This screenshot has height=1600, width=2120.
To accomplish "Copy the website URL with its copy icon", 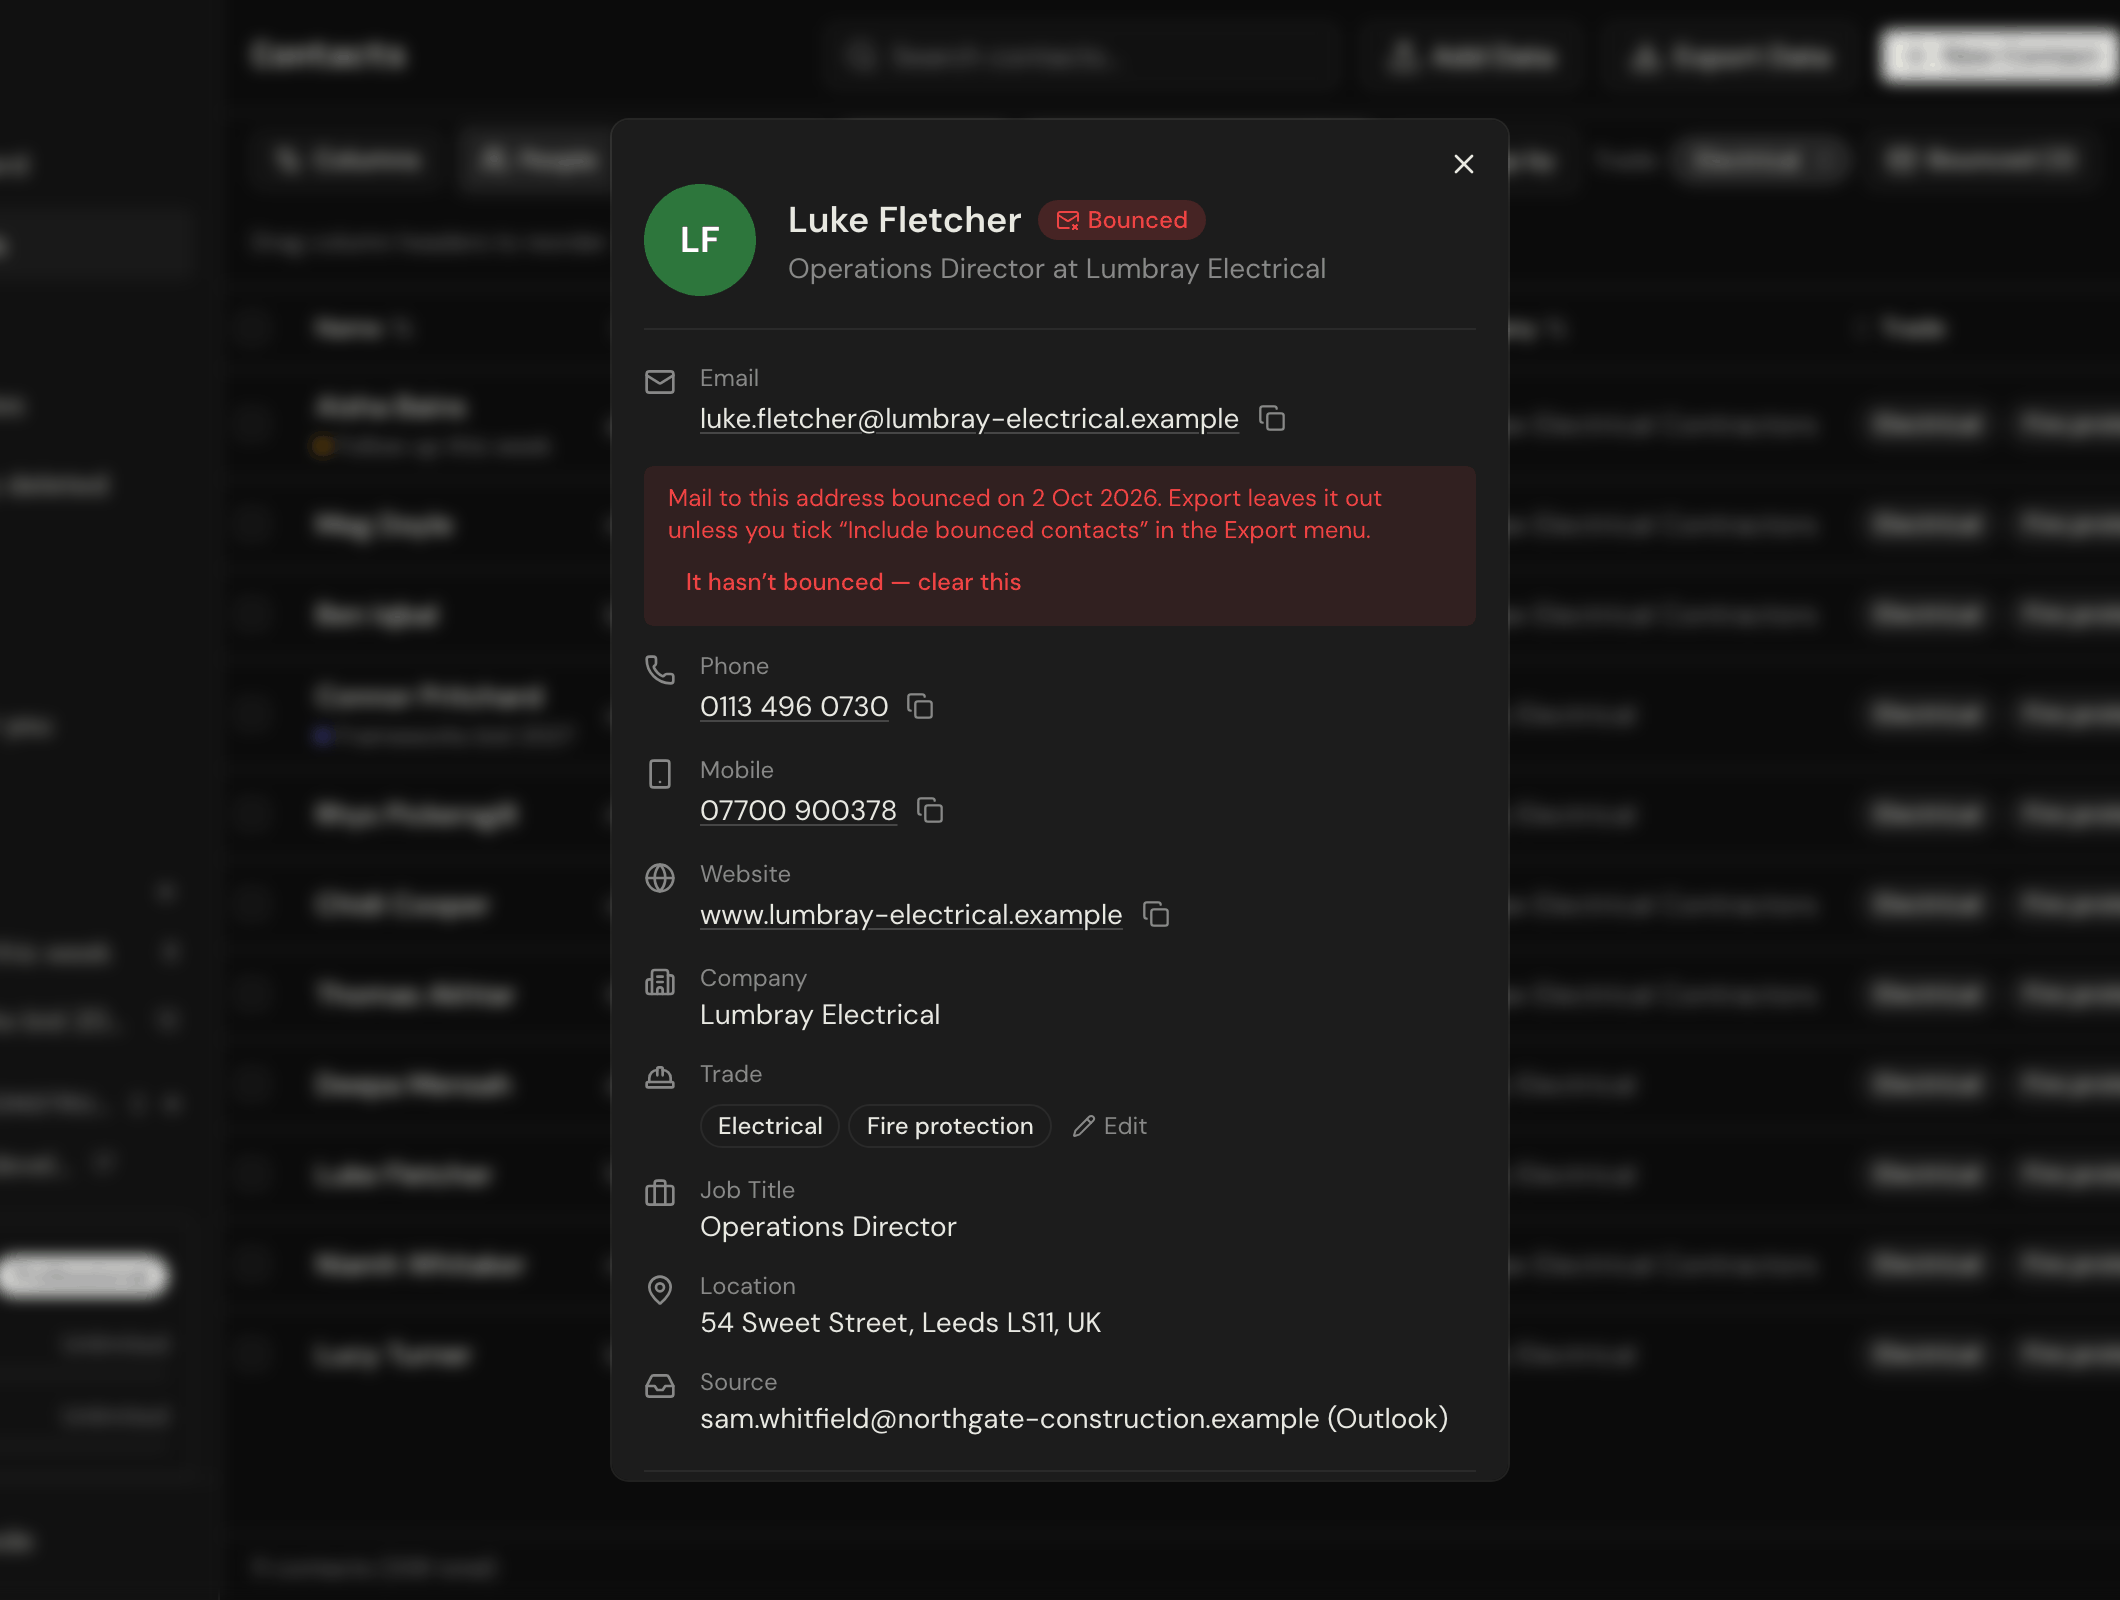I will (x=1156, y=914).
